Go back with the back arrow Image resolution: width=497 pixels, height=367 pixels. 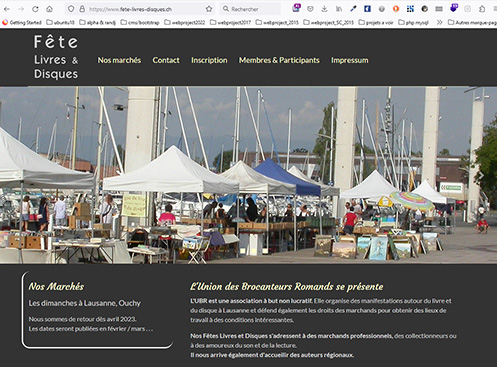tap(7, 9)
